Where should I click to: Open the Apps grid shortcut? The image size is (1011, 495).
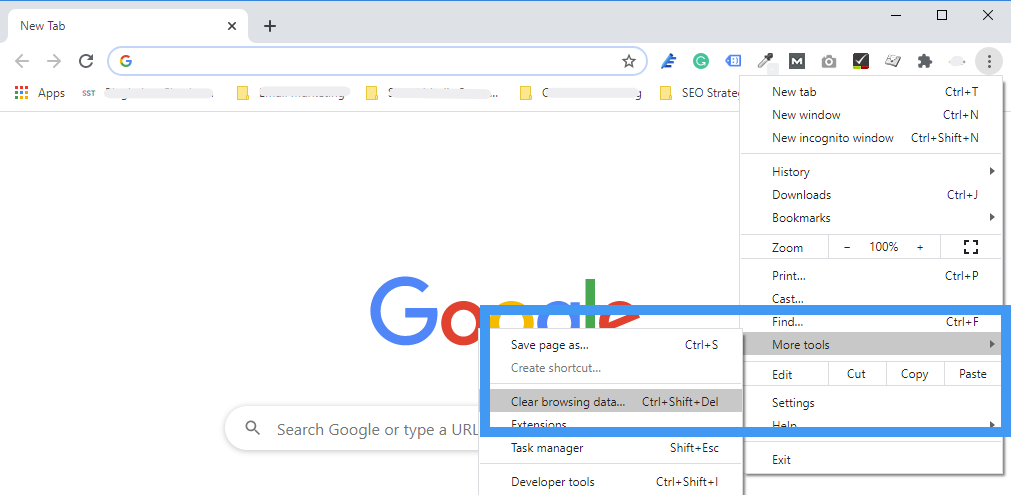(x=40, y=93)
